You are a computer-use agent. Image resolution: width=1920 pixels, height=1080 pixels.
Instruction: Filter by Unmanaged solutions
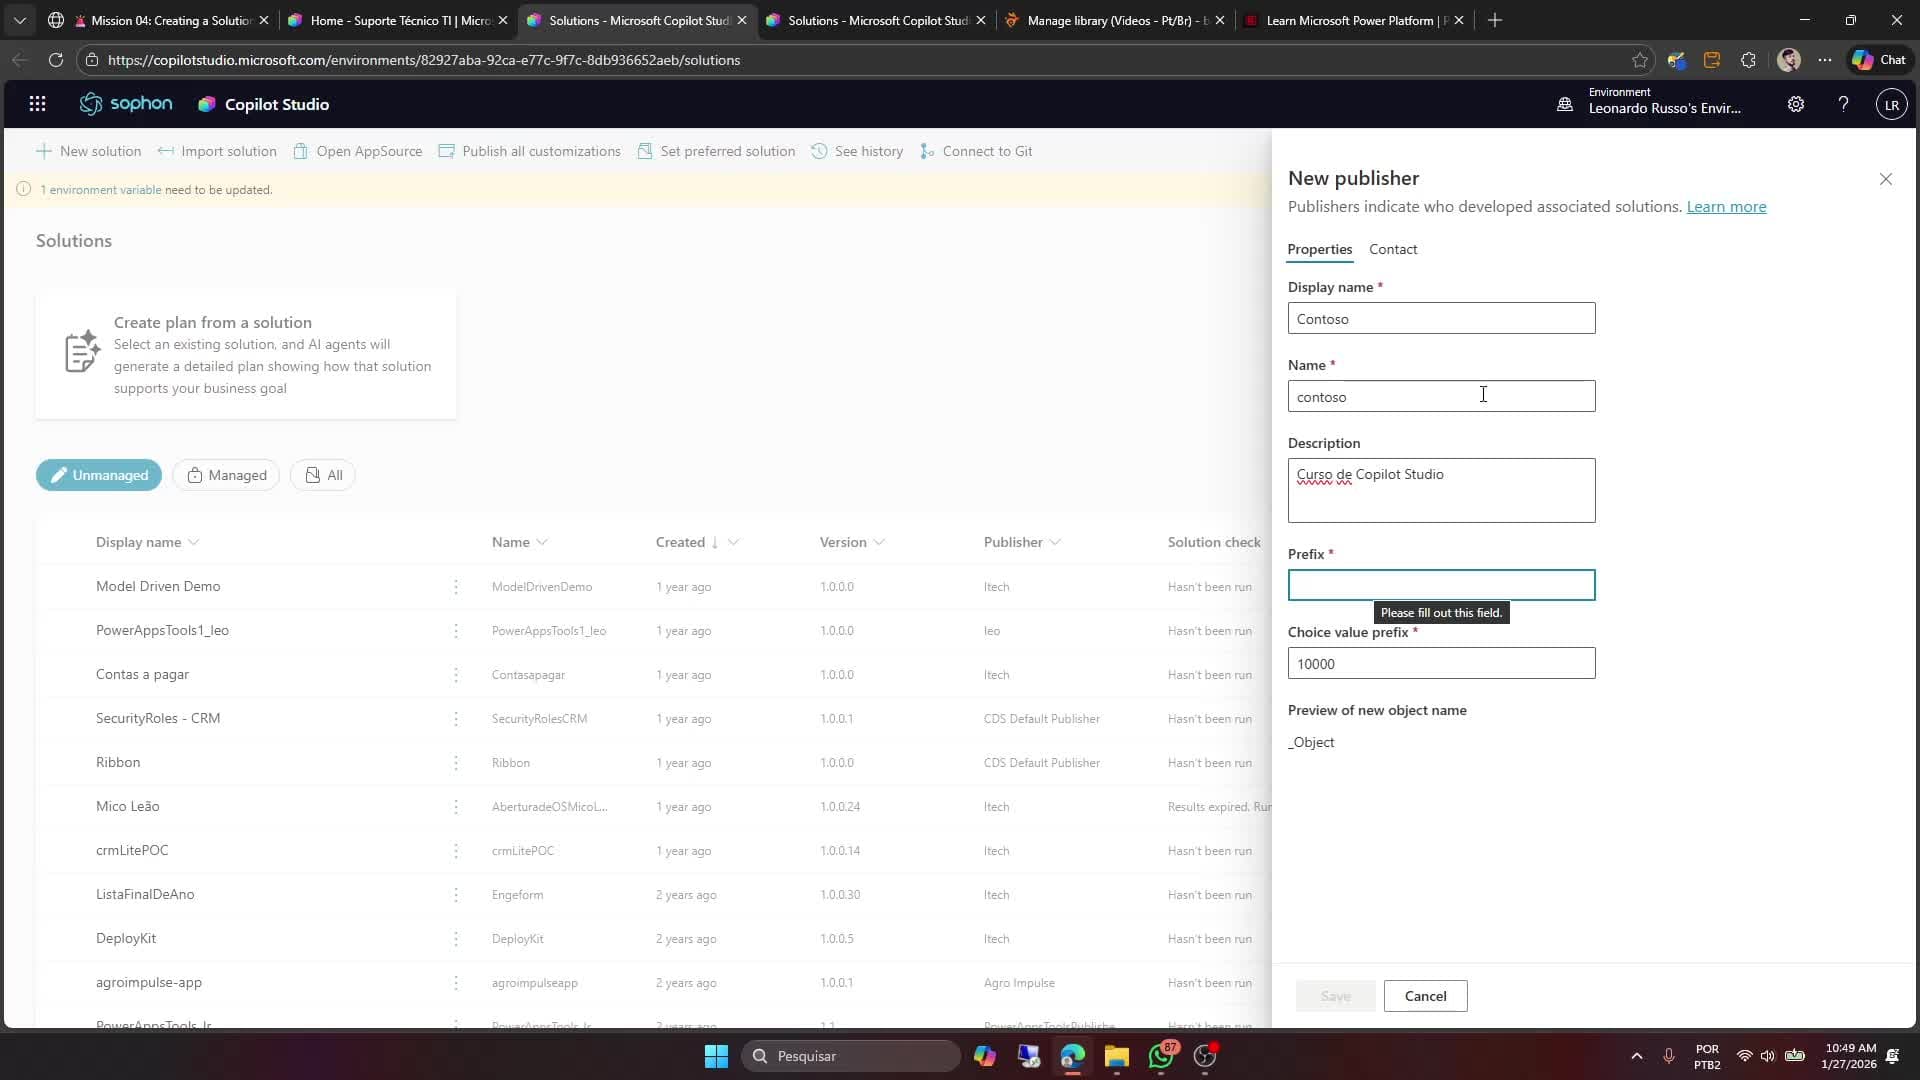pos(99,475)
